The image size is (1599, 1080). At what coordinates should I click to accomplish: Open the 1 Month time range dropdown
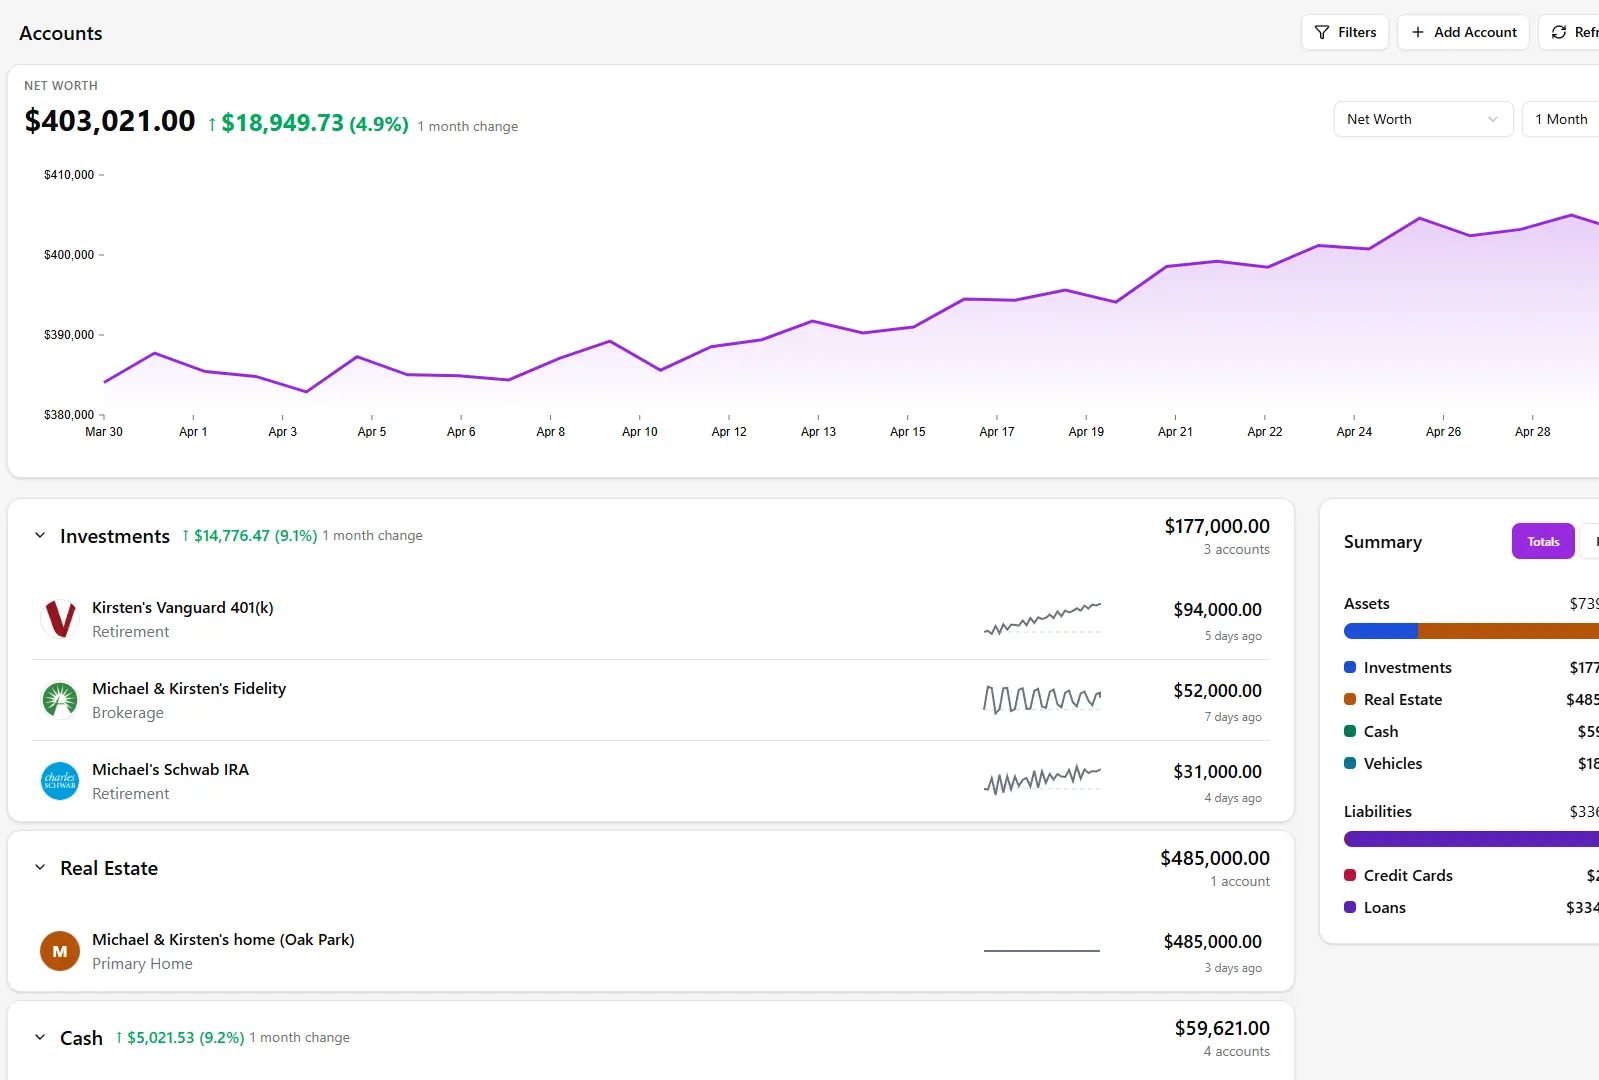pos(1561,119)
